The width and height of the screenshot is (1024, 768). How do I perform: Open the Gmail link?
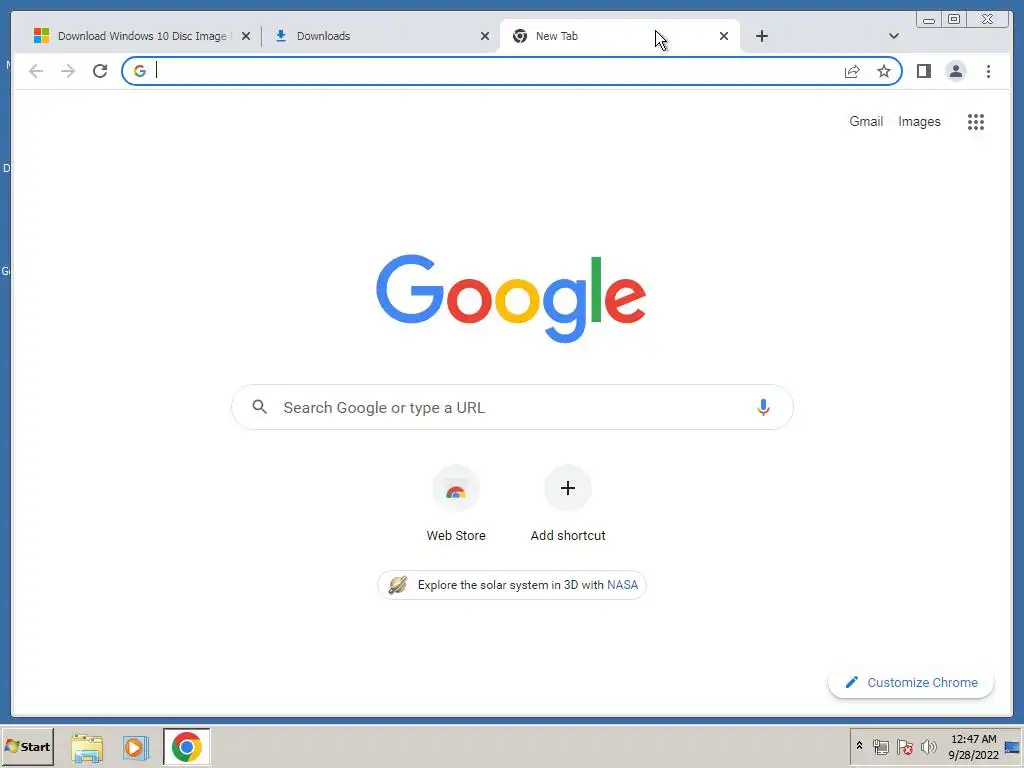(x=866, y=121)
